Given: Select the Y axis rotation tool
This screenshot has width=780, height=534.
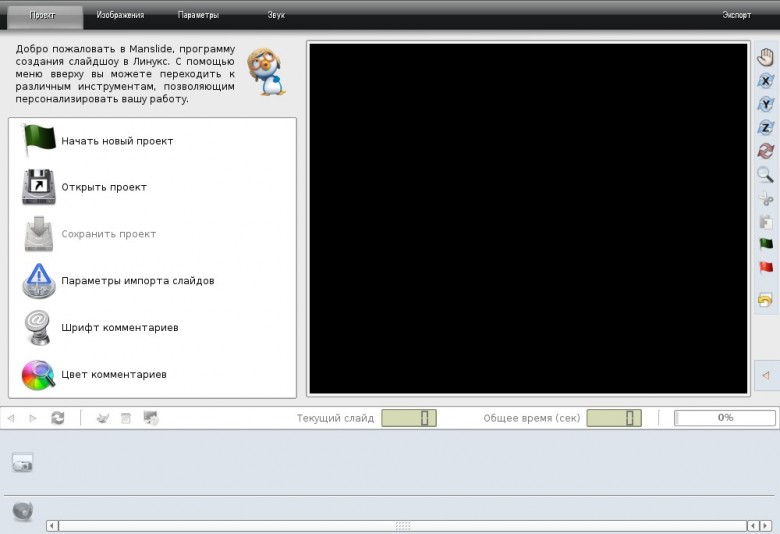Looking at the screenshot, I should coord(766,104).
